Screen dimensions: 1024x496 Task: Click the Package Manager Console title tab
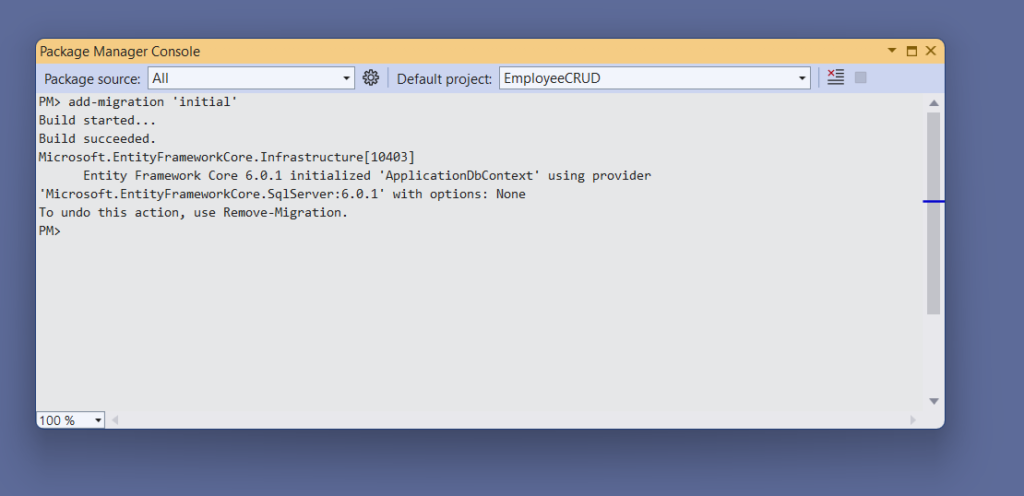(x=120, y=51)
